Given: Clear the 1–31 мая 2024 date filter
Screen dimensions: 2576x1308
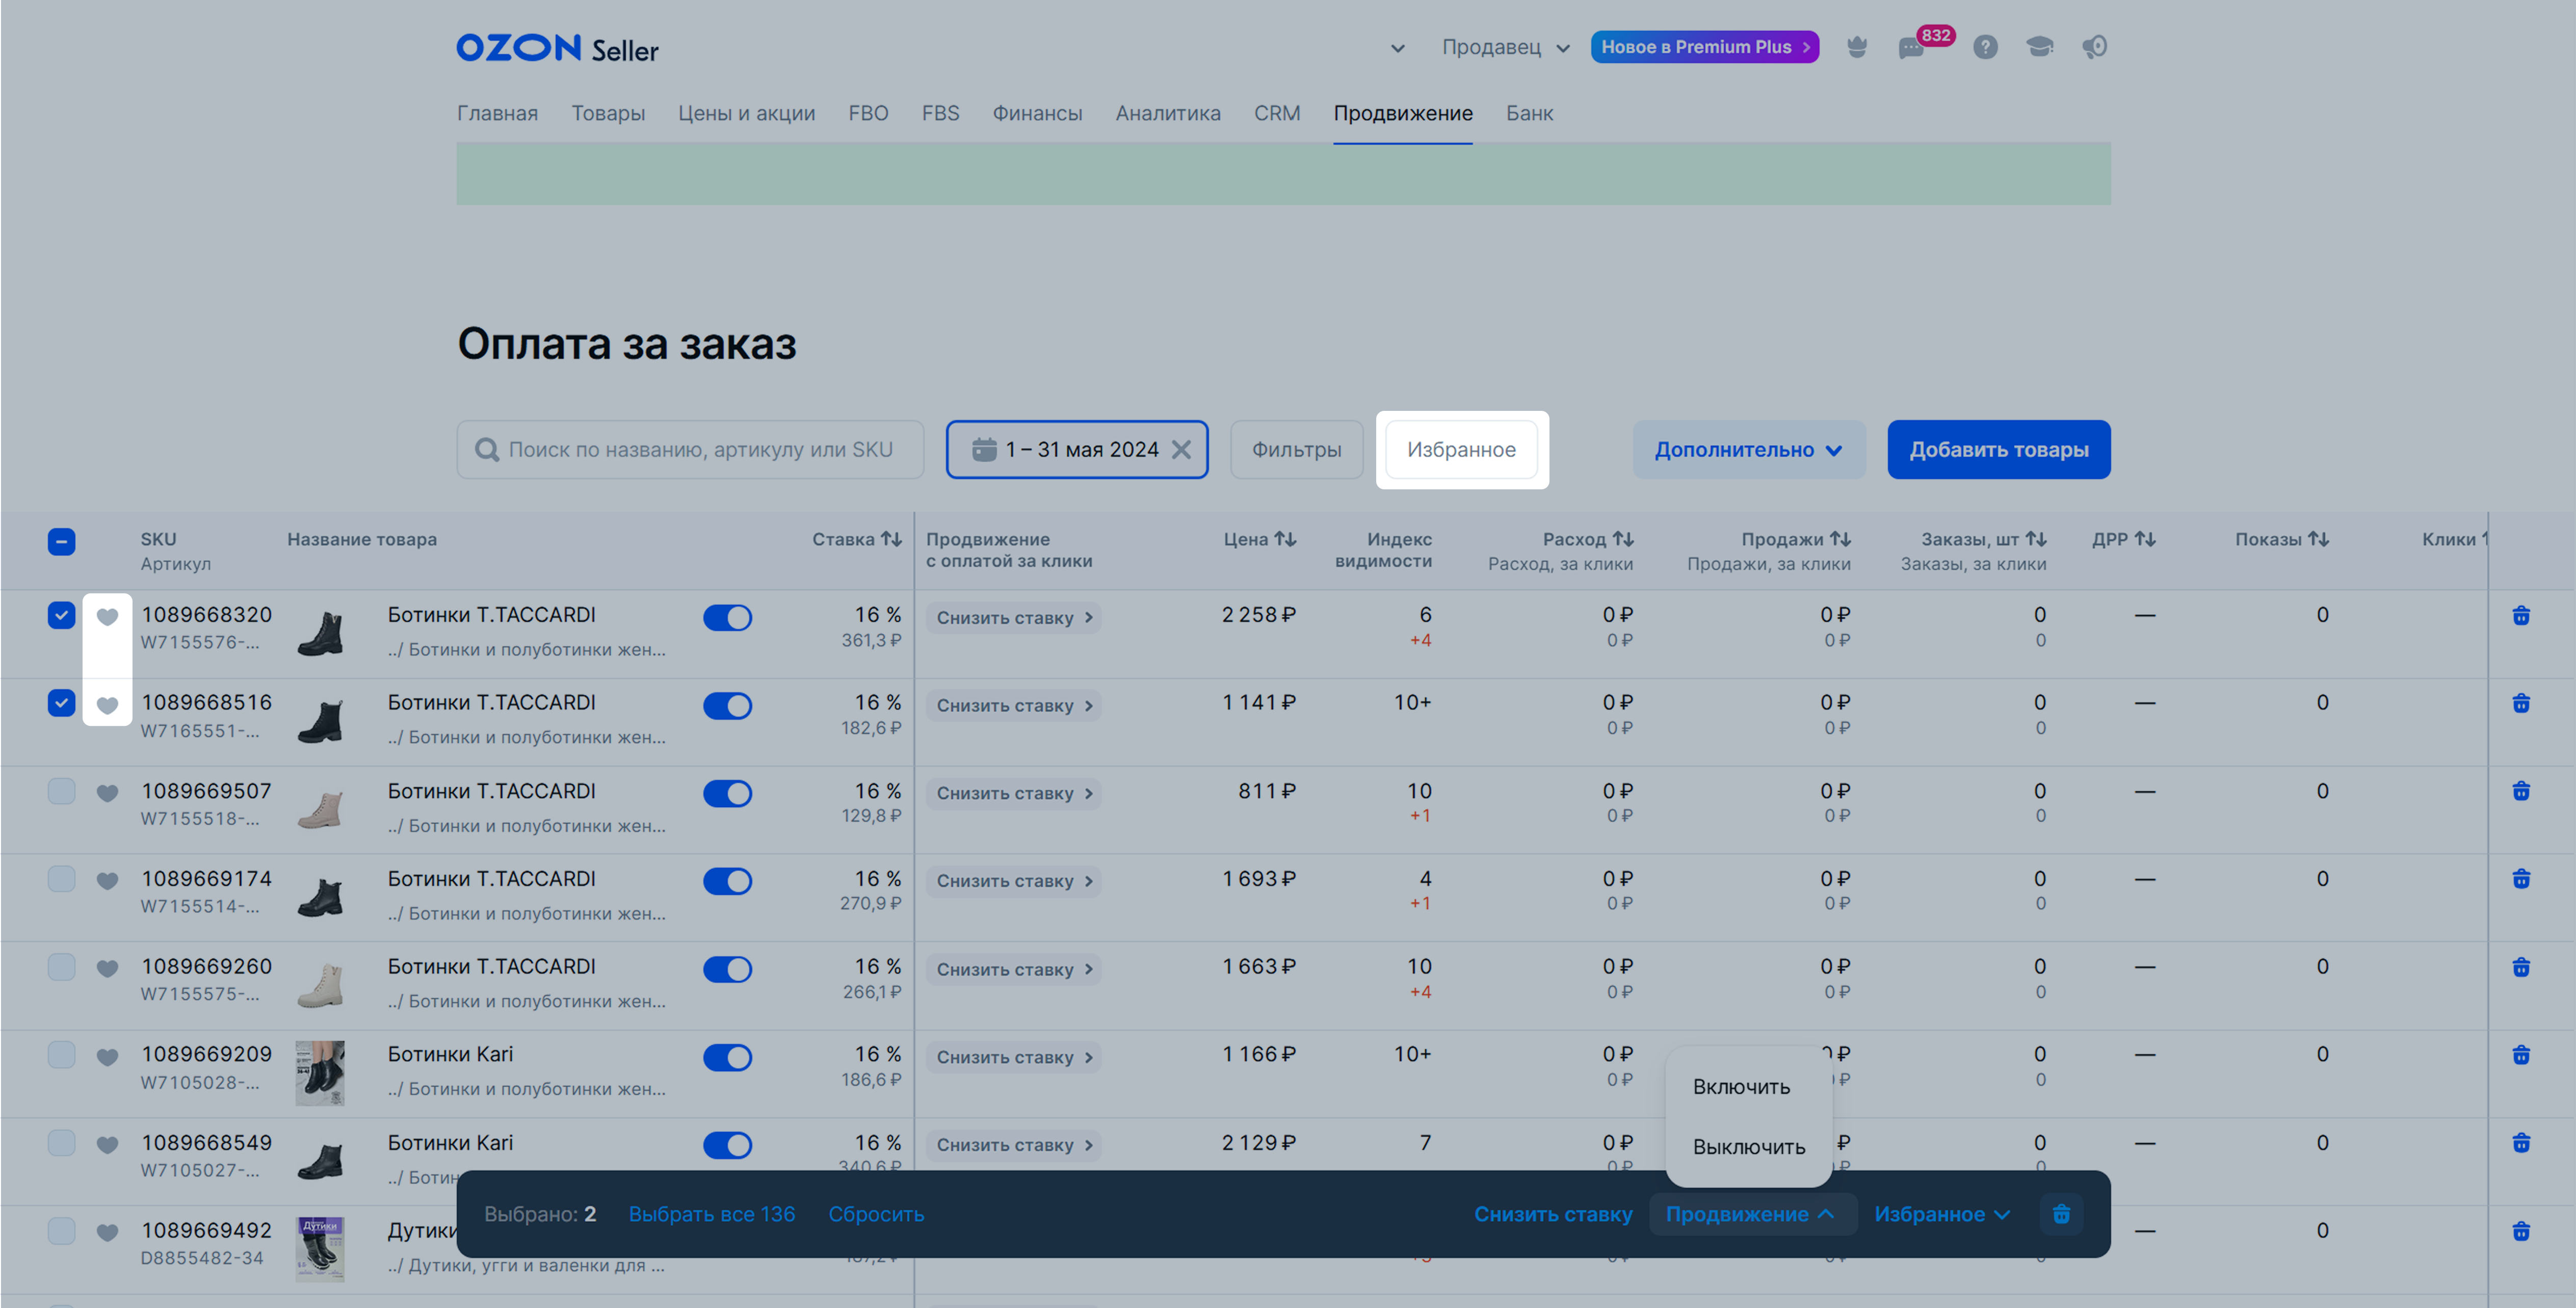Looking at the screenshot, I should click(1181, 450).
